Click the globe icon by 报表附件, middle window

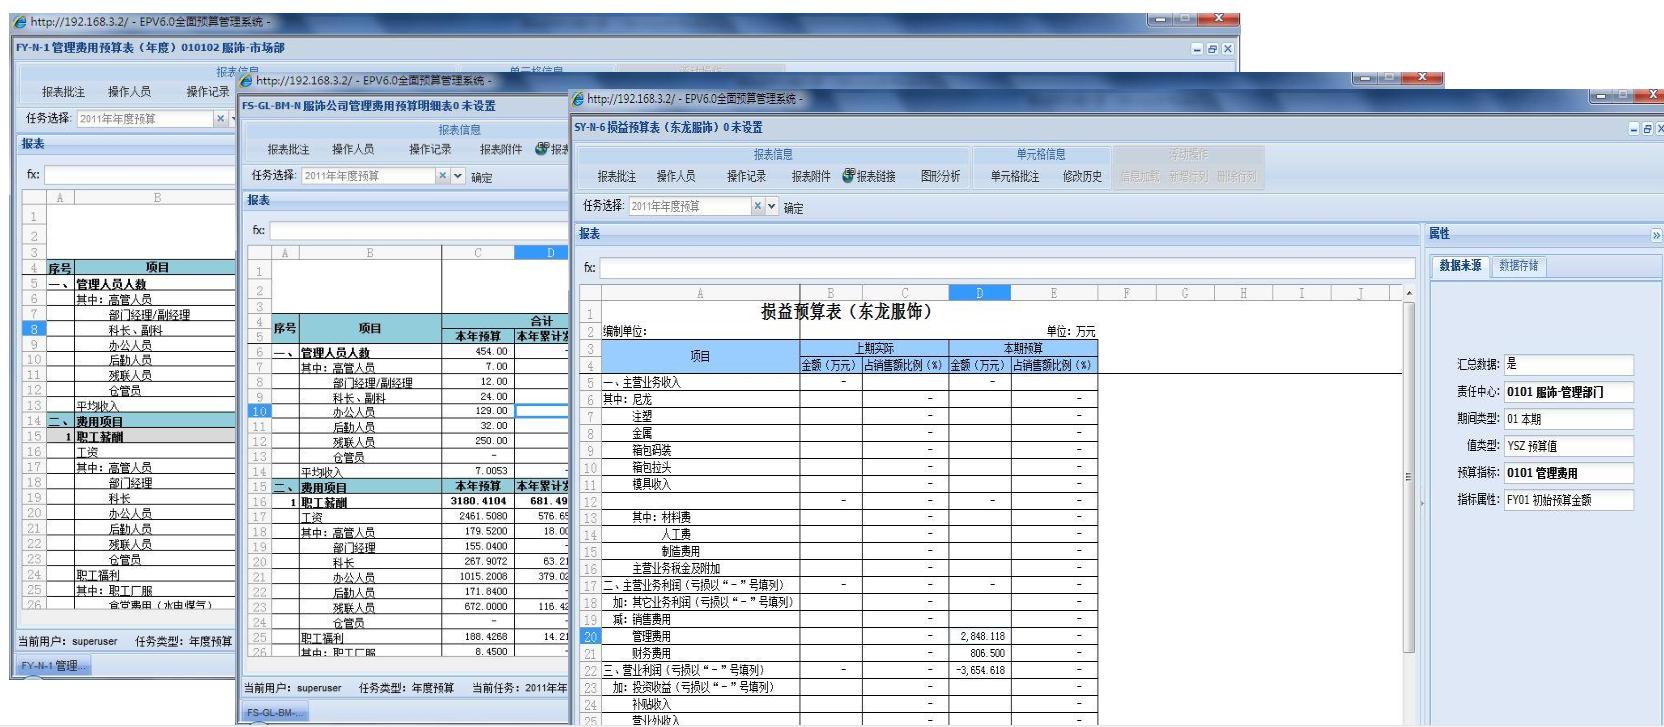pos(542,149)
